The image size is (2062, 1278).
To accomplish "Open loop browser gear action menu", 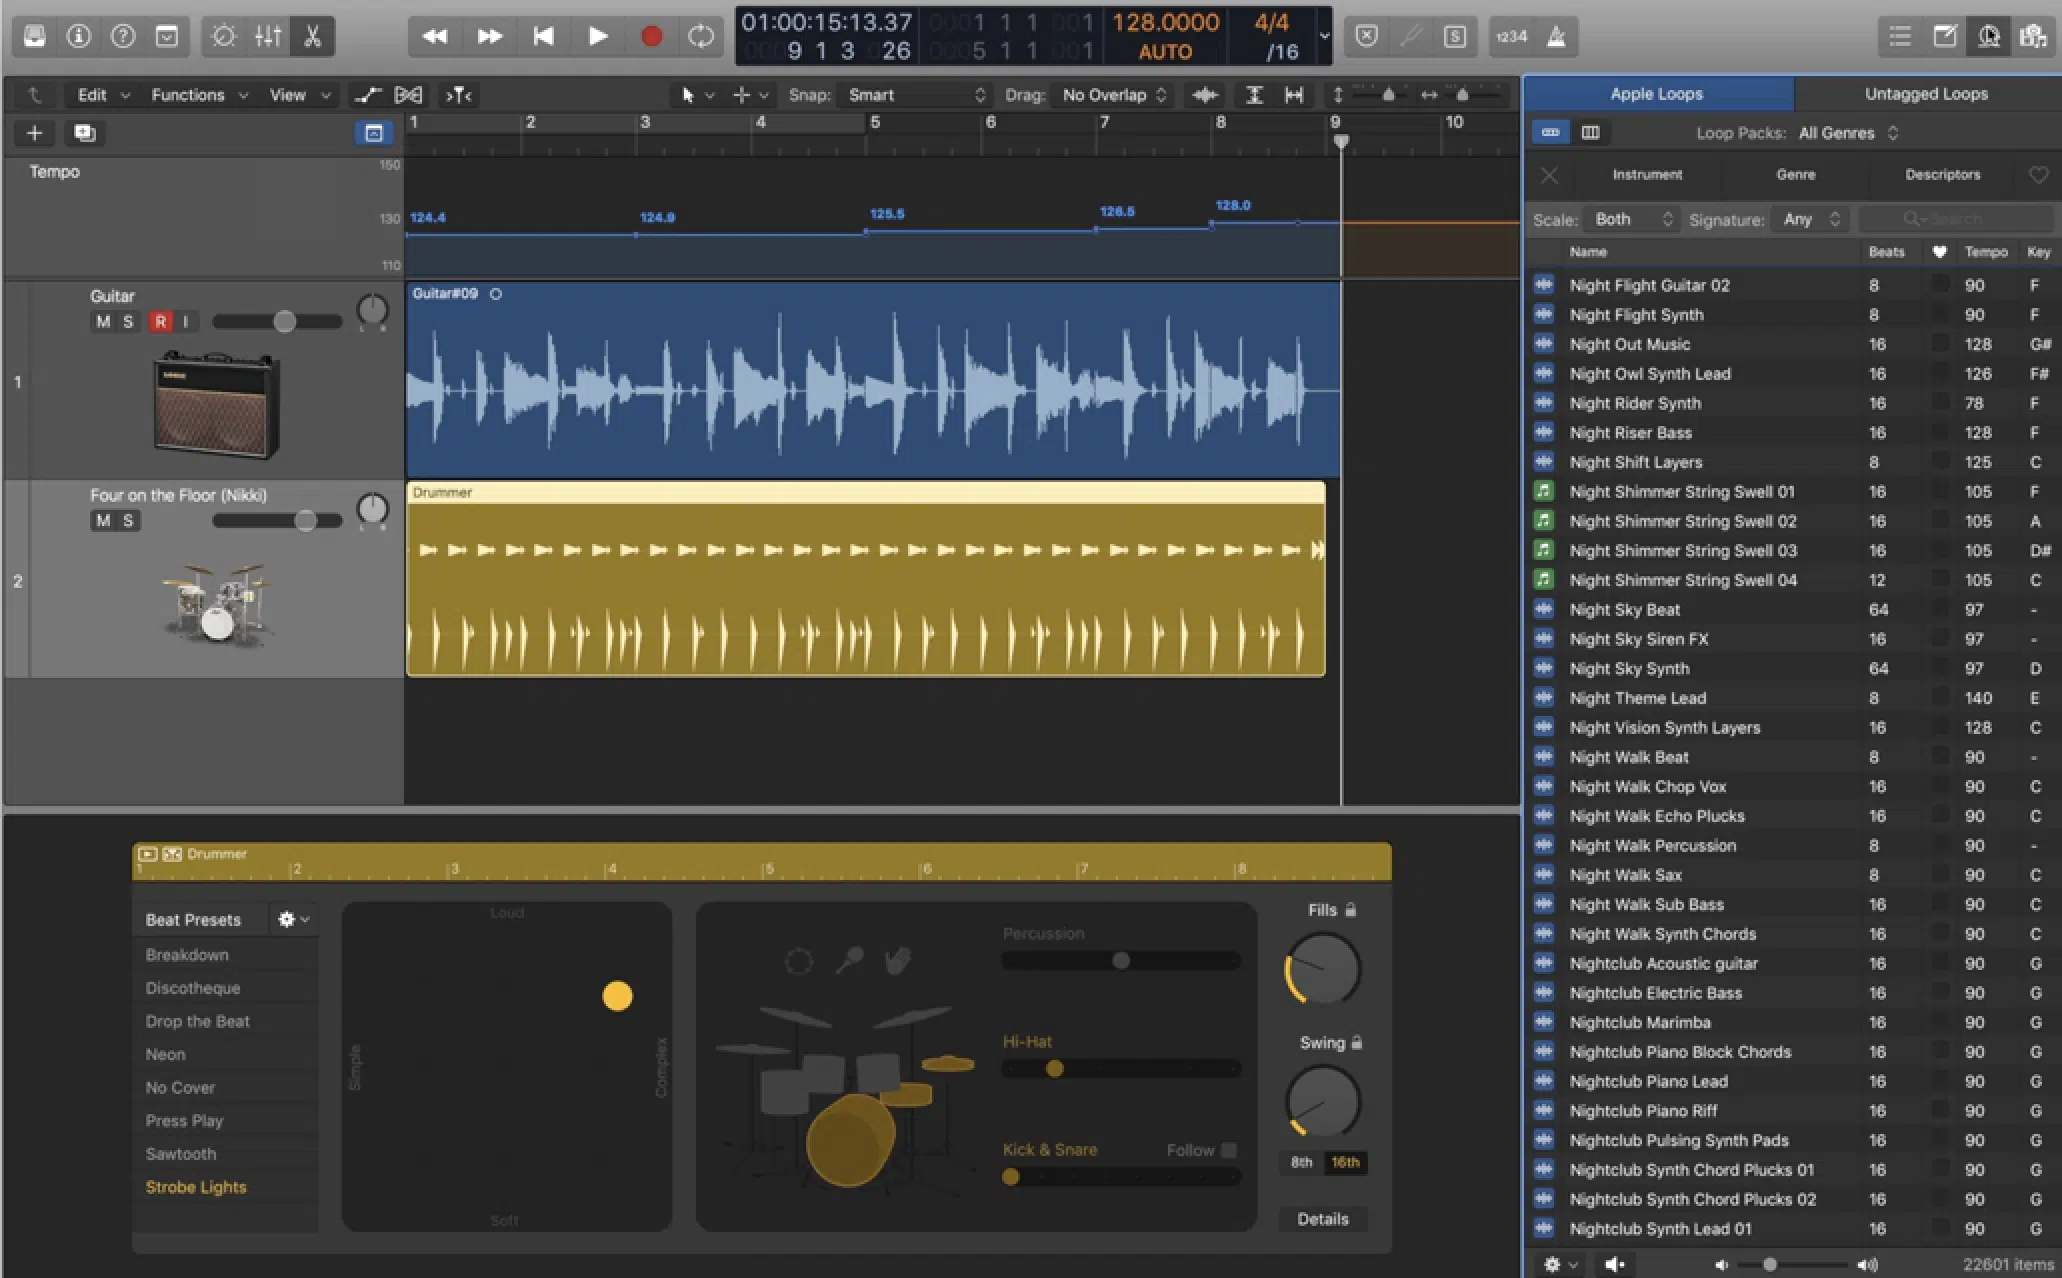I will tap(1558, 1264).
